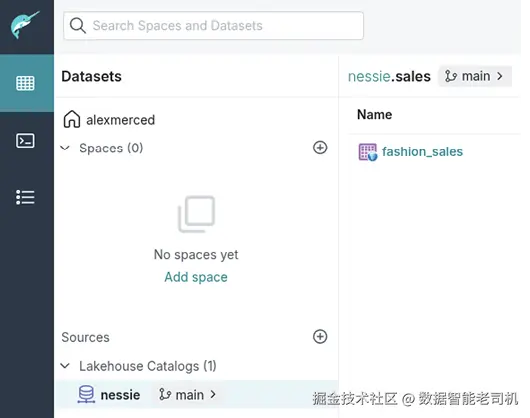Open the Datasets grid icon in sidebar
This screenshot has width=530, height=418.
[x=25, y=83]
